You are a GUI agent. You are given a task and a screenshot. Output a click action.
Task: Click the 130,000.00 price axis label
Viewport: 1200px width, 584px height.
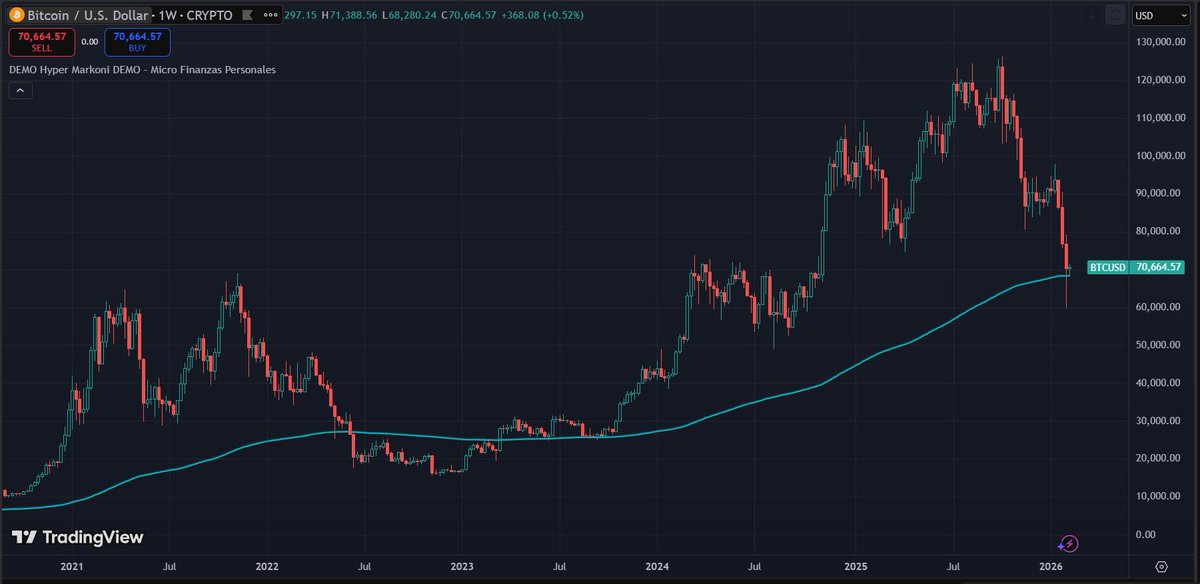[1160, 42]
